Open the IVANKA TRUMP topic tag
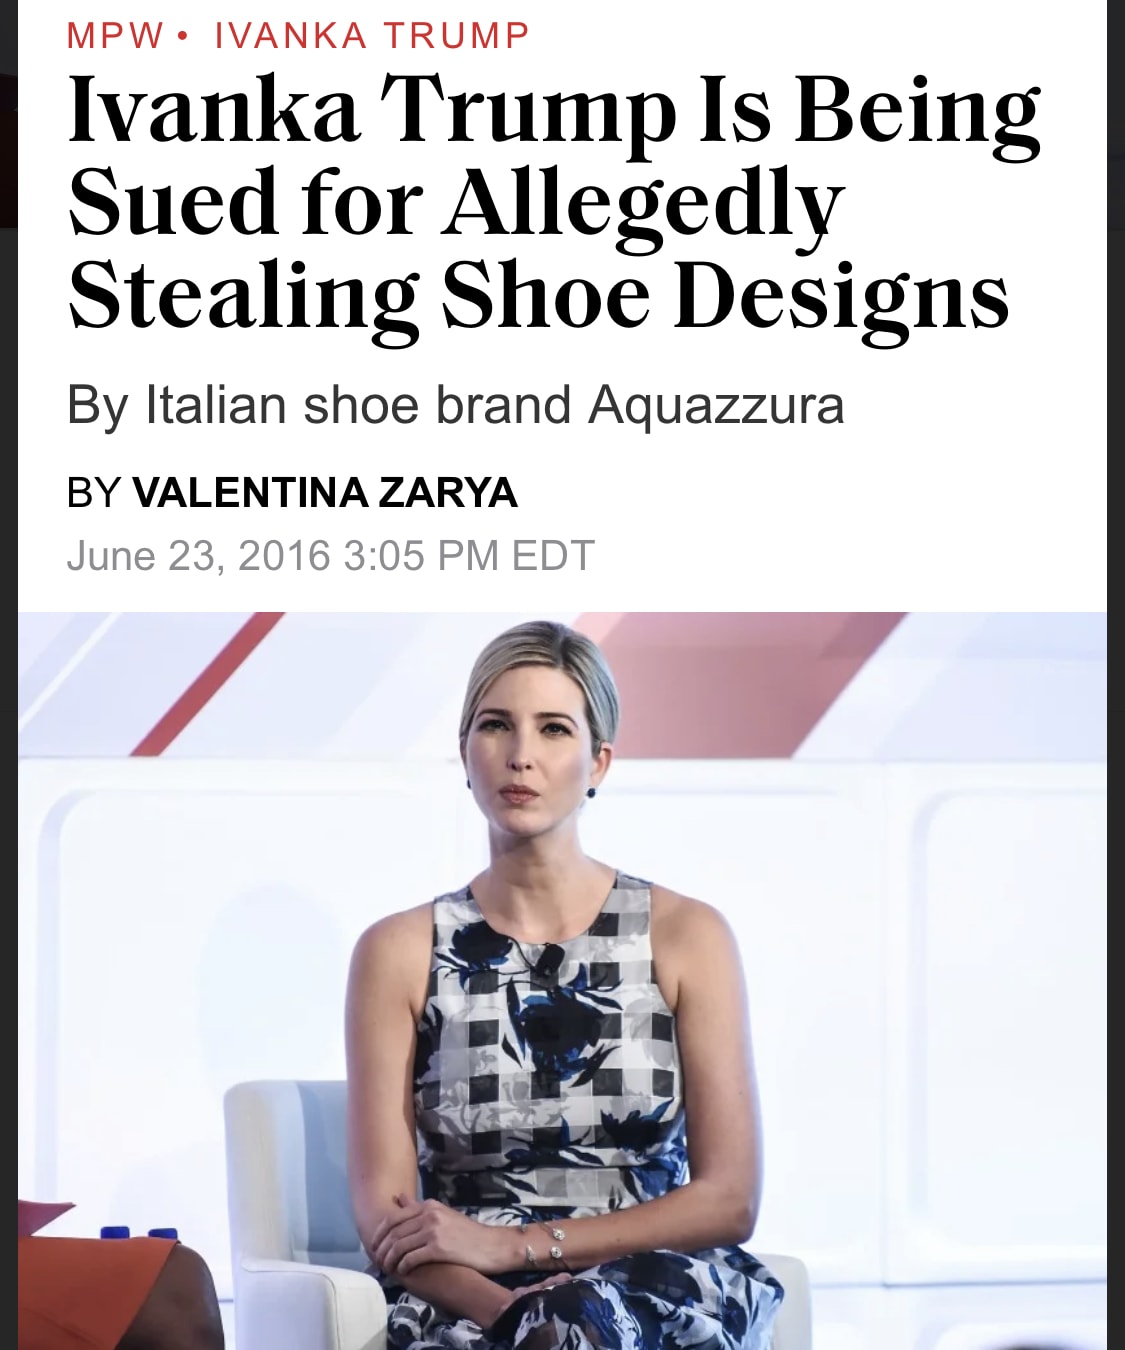Image resolution: width=1125 pixels, height=1350 pixels. [372, 36]
